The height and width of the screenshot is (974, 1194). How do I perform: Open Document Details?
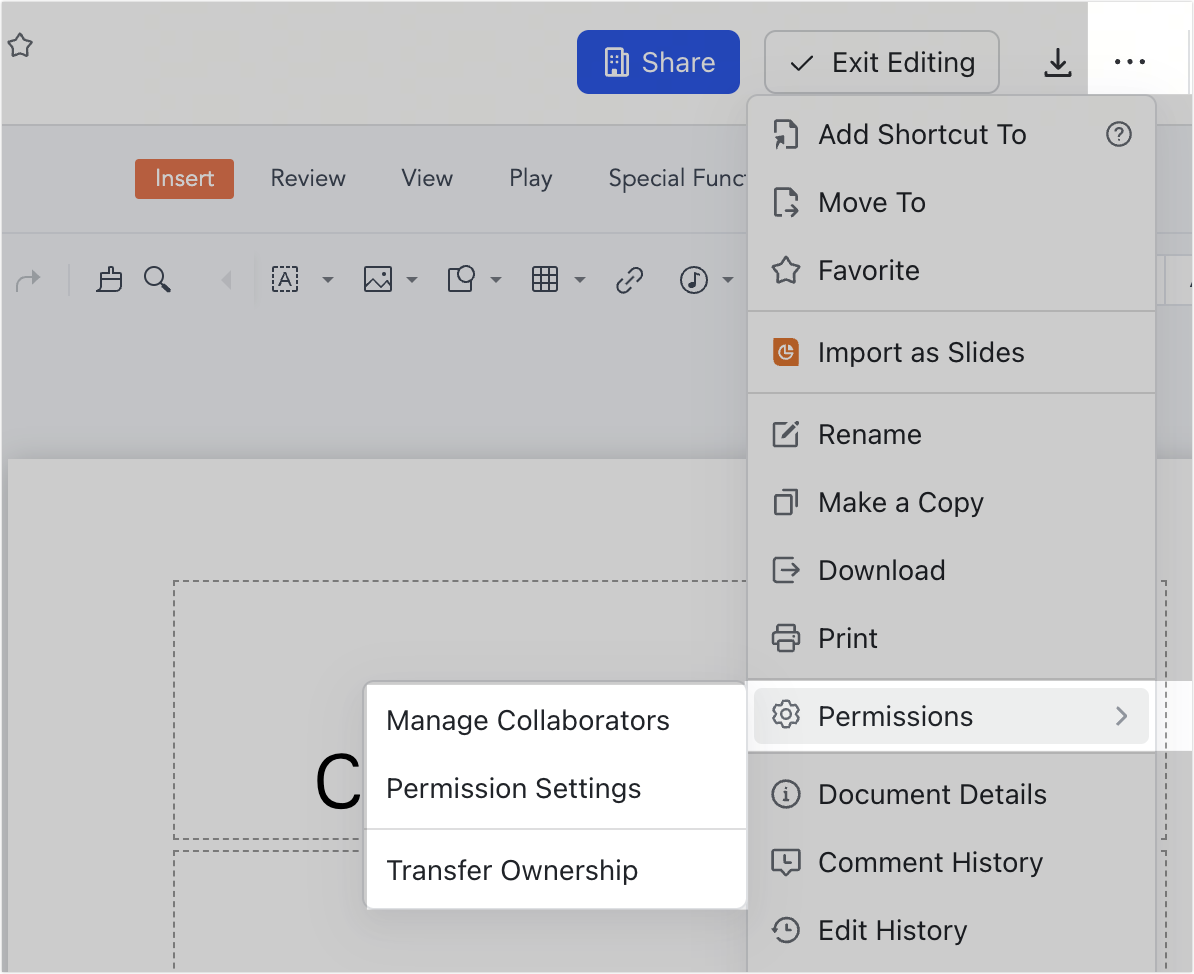click(952, 794)
